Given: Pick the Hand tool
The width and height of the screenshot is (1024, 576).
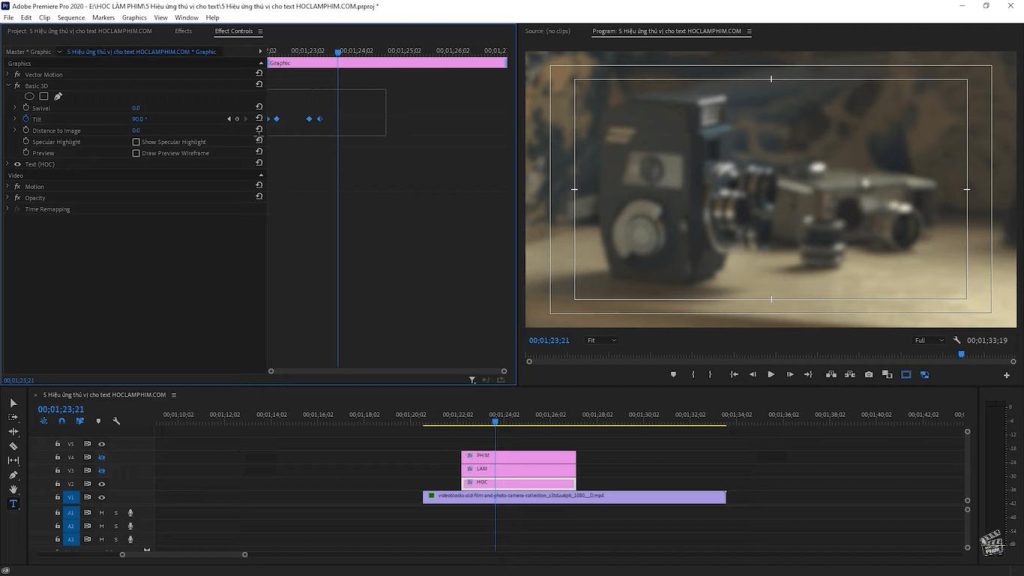Looking at the screenshot, I should [13, 489].
